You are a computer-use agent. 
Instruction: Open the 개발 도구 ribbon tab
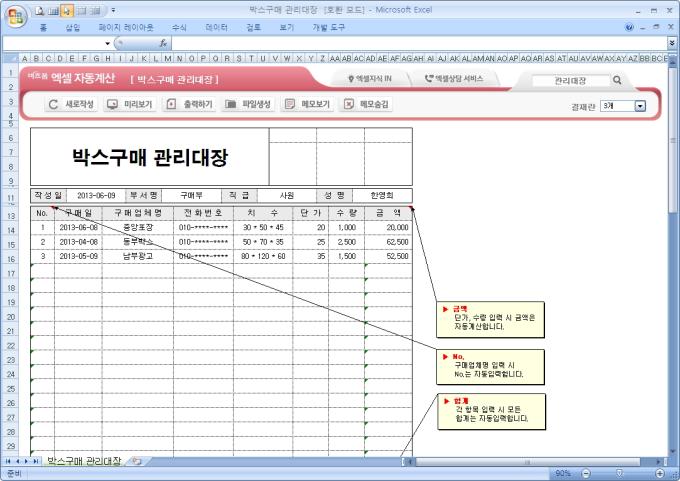[x=328, y=28]
